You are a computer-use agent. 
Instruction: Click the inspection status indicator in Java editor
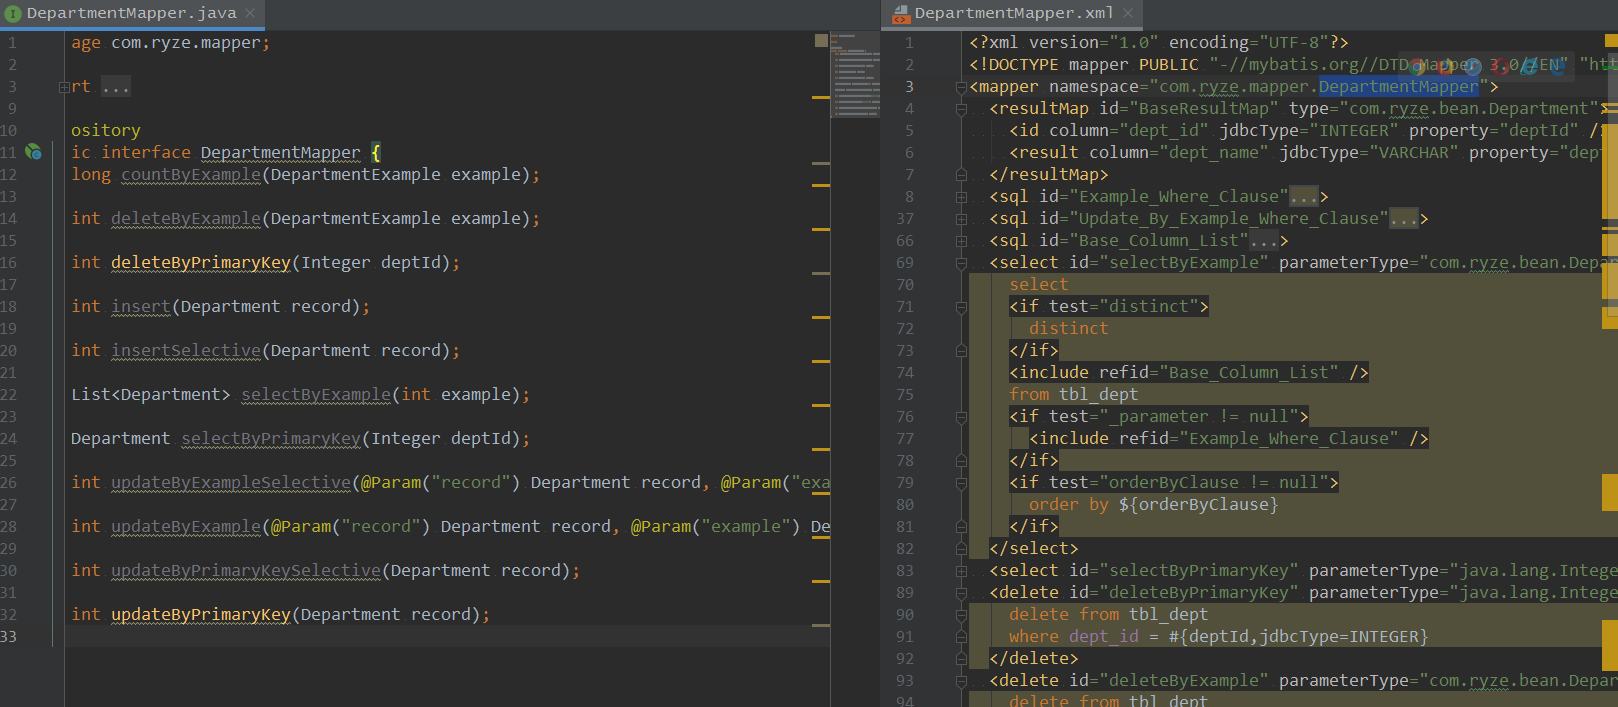click(x=821, y=41)
